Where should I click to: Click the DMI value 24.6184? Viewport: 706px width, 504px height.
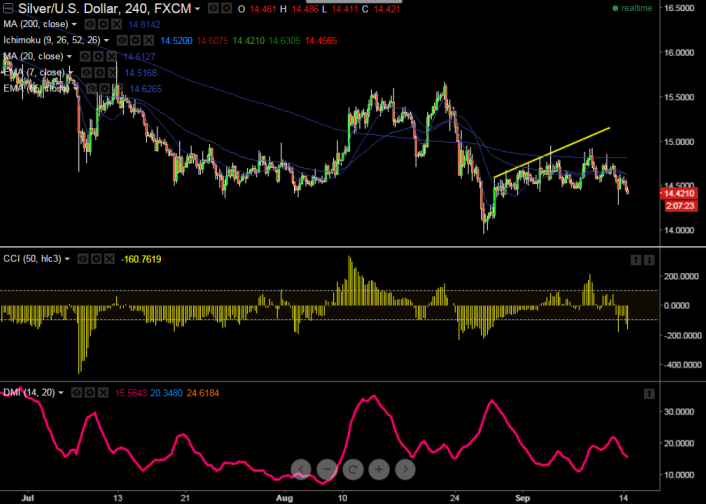[x=203, y=393]
